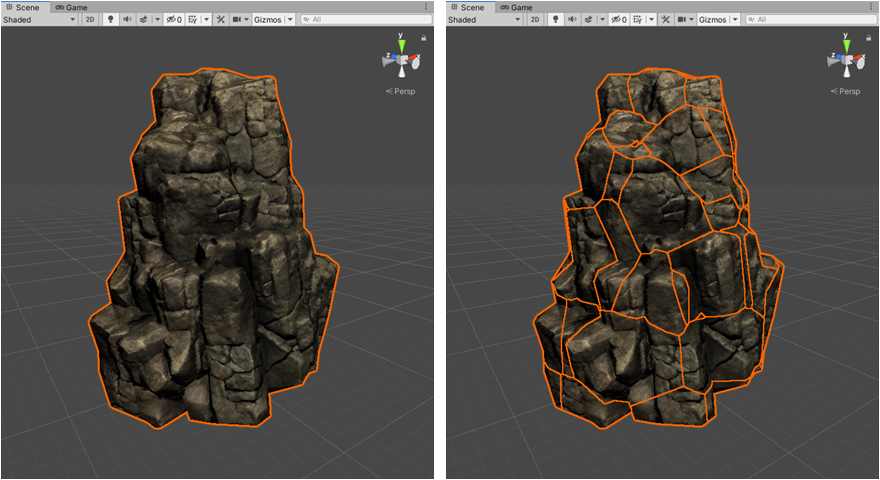Click the hidden objects eye icon in right view

tap(617, 19)
